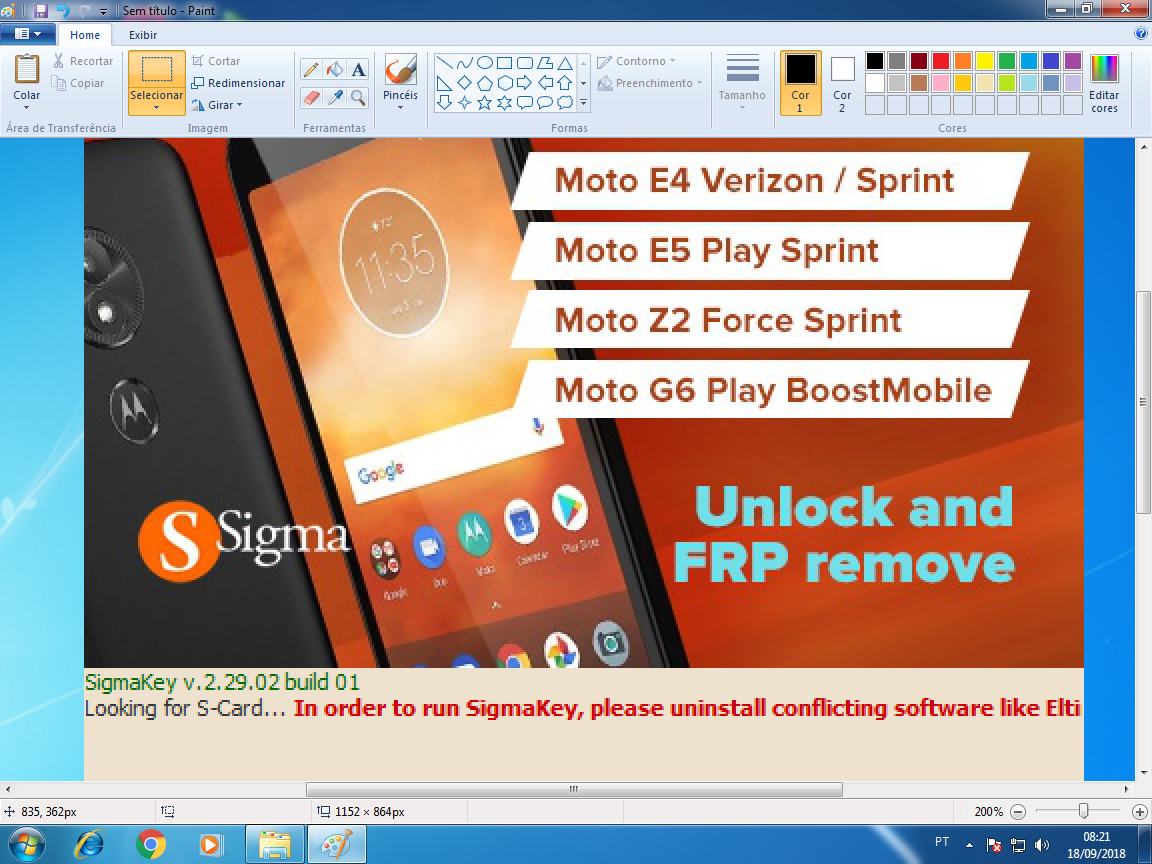
Task: Pick the yellow color swatch
Action: (984, 61)
